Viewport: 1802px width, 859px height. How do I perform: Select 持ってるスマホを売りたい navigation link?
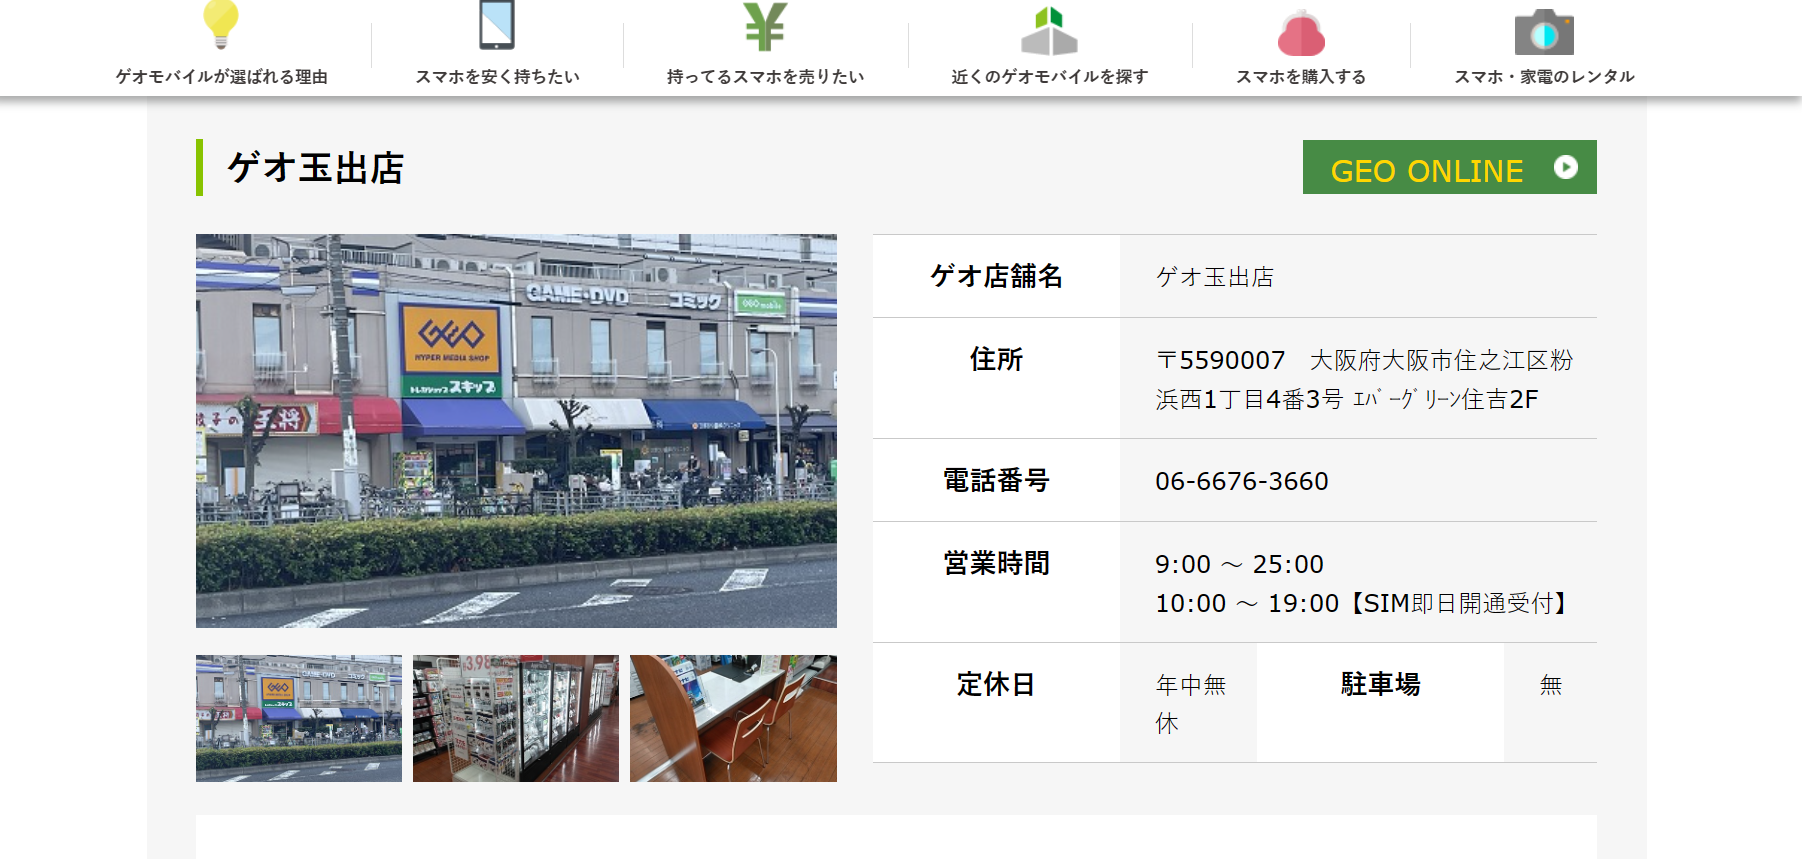click(765, 77)
